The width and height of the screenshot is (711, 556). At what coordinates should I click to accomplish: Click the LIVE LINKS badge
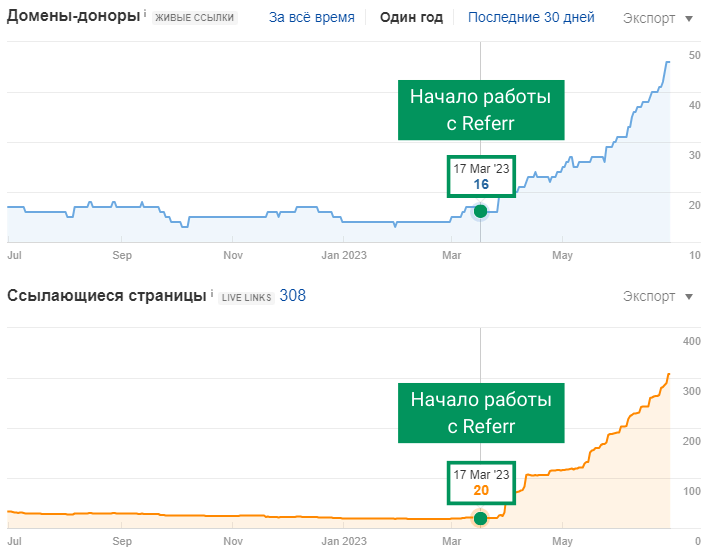pyautogui.click(x=246, y=297)
